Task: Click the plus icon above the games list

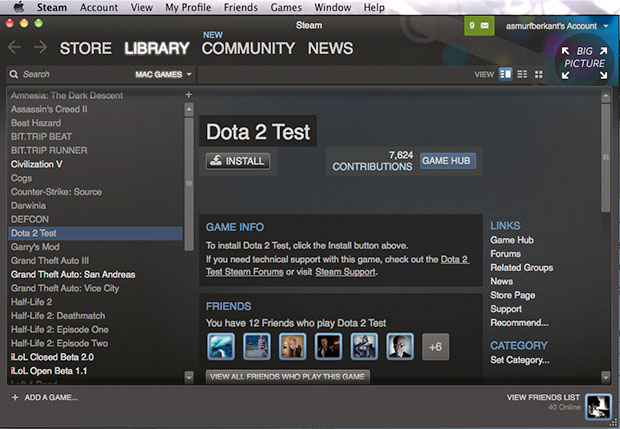Action: [x=189, y=94]
